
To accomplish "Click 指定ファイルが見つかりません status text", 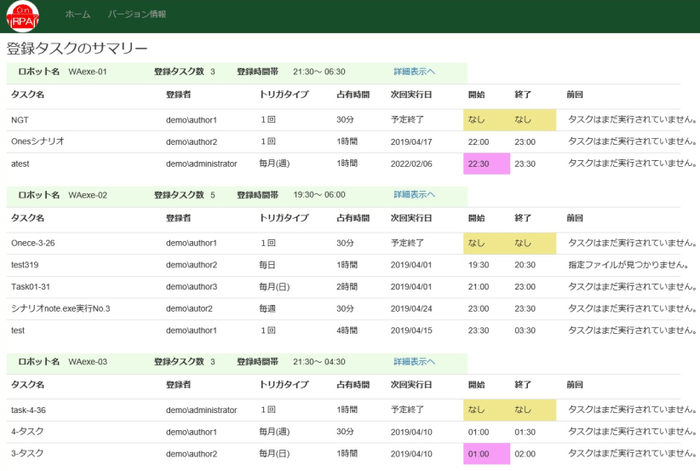I will [x=627, y=265].
